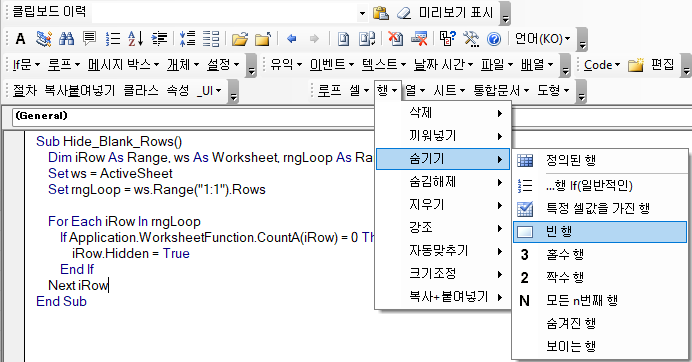Select the 빈 행 menu item
692x362 pixels.
[600, 231]
